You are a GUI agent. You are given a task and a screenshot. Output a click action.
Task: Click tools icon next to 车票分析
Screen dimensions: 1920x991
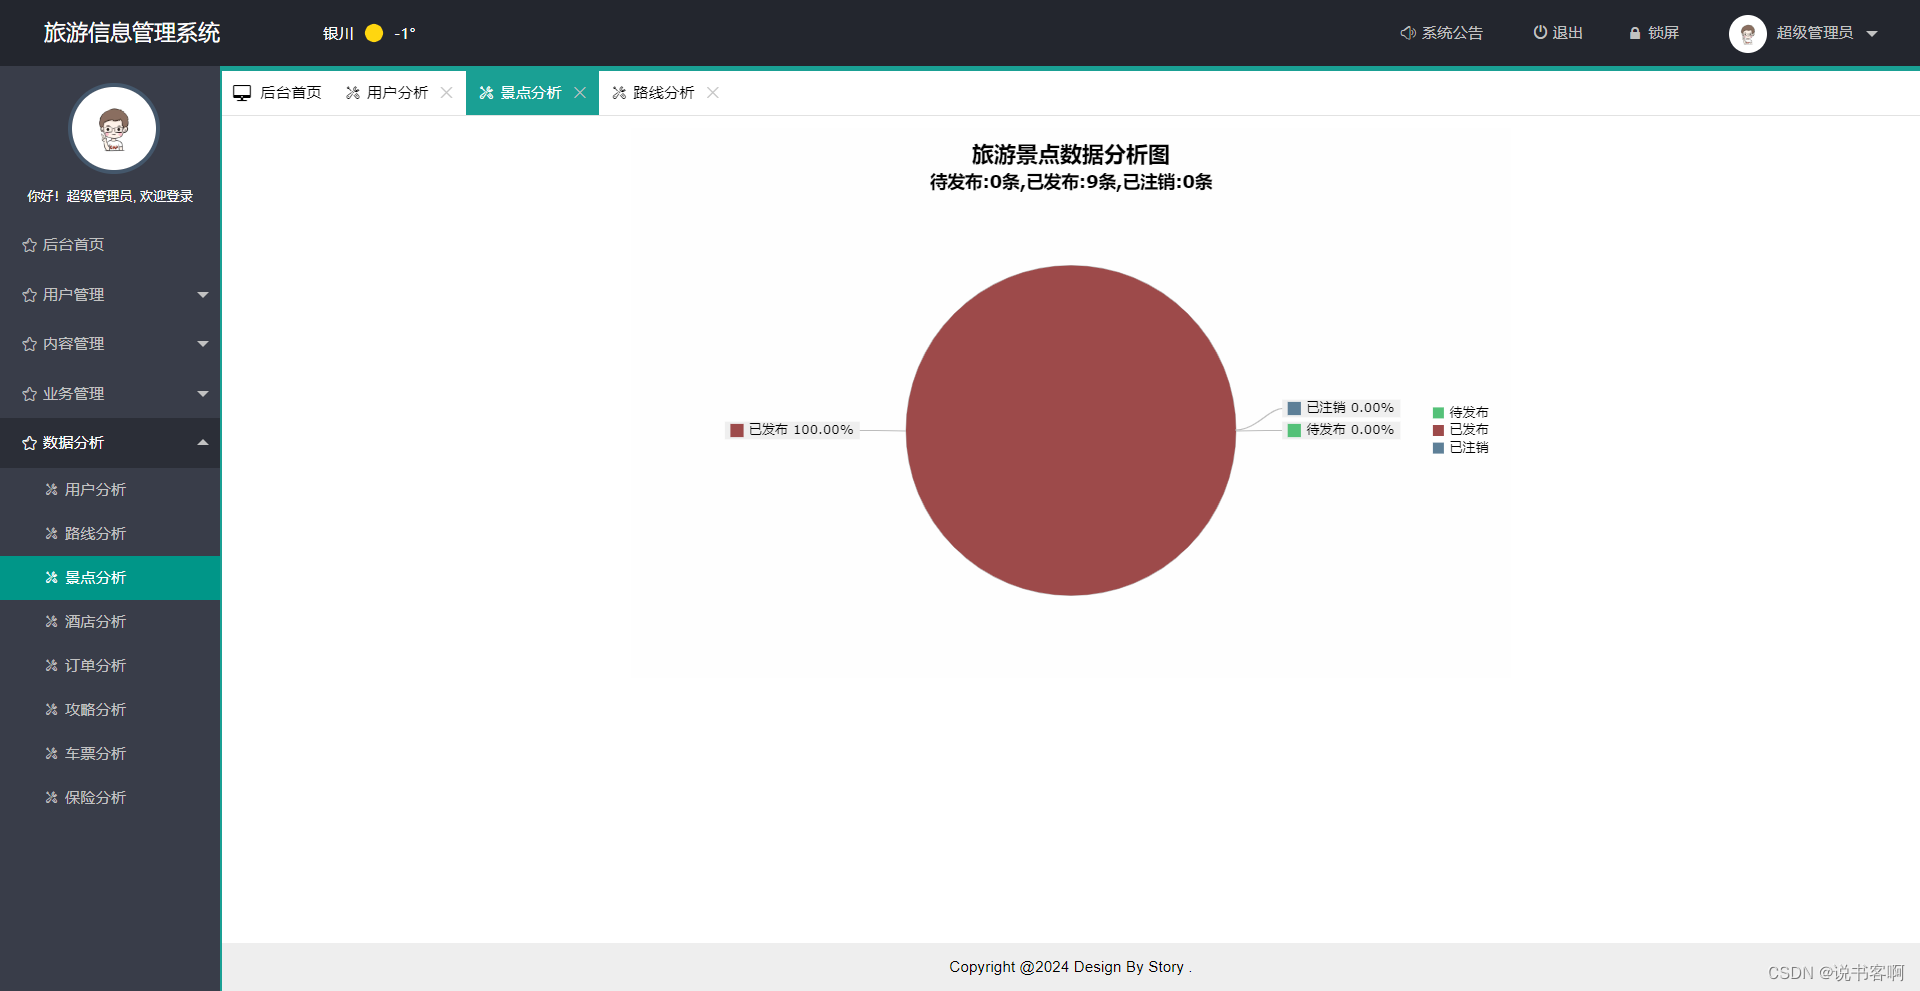51,754
